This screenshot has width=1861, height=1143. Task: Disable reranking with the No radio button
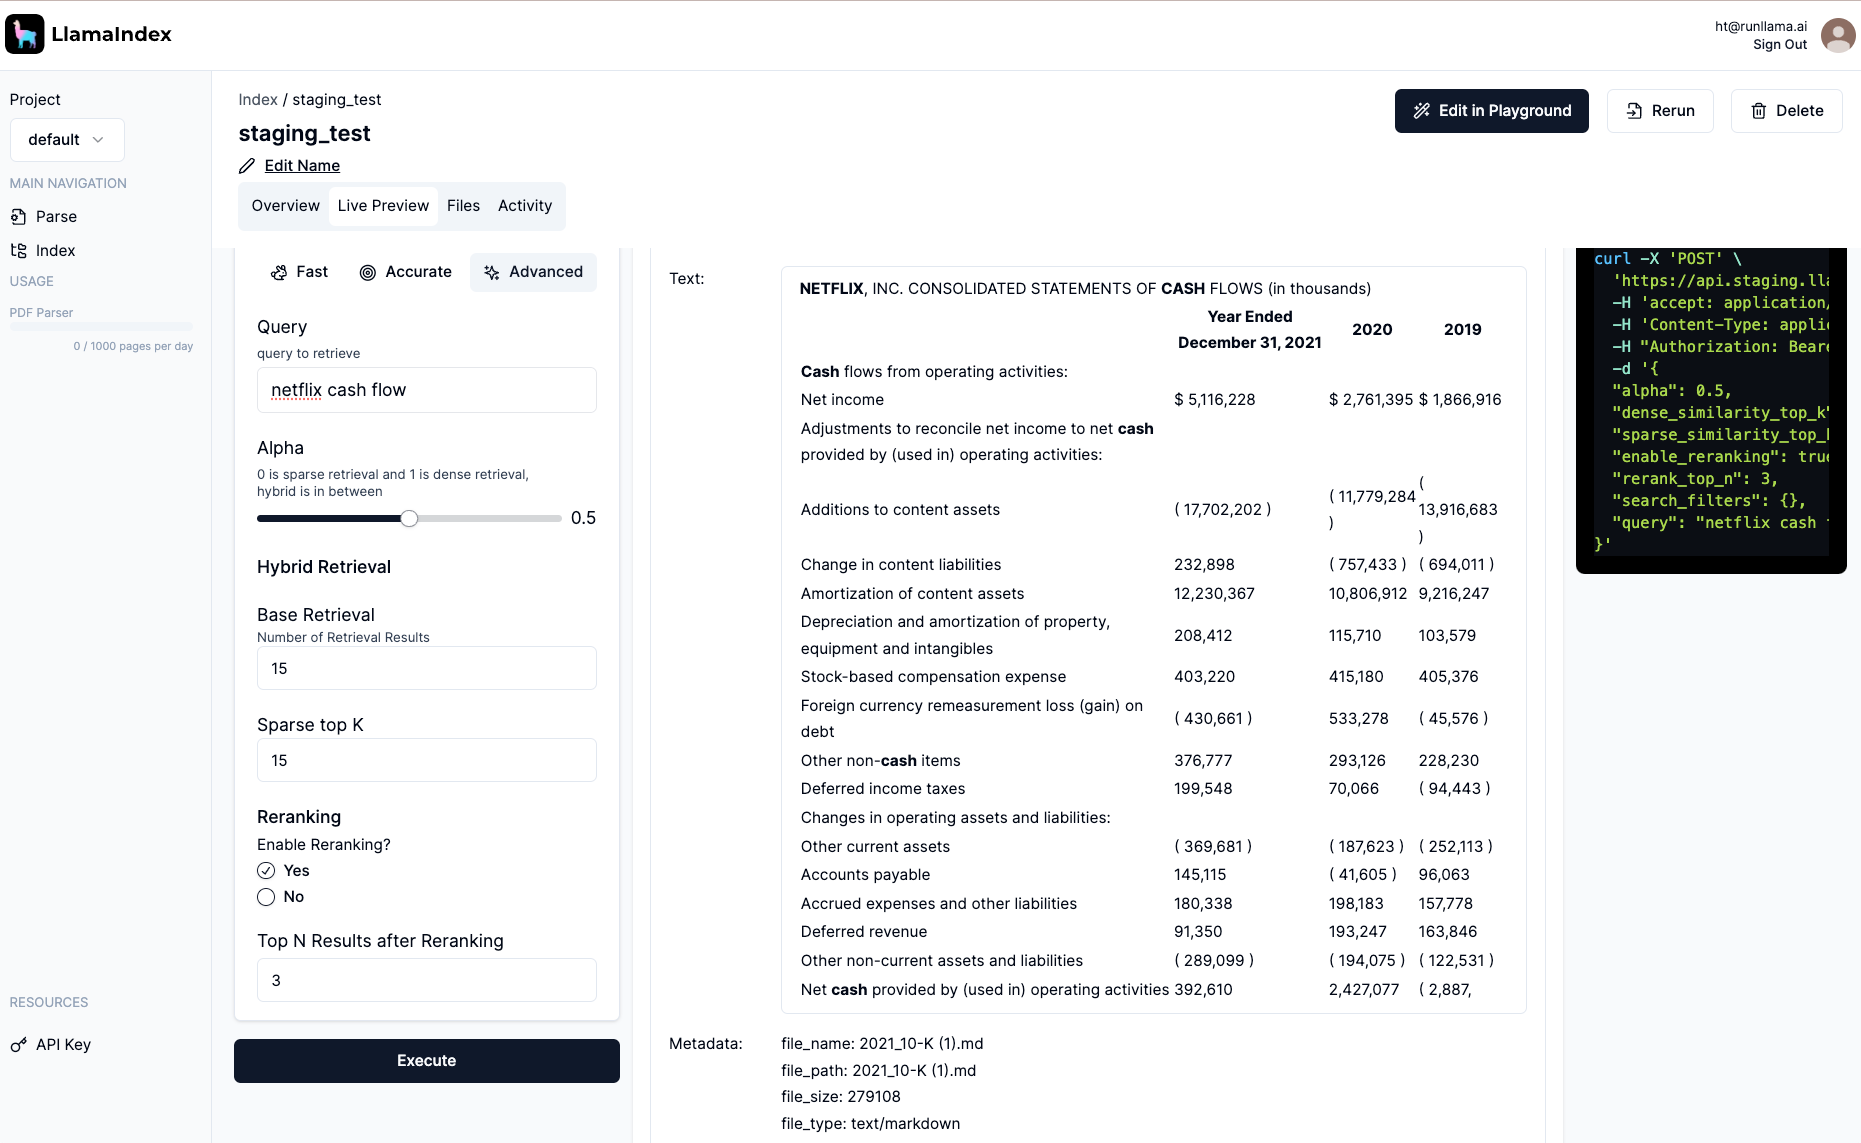pyautogui.click(x=266, y=897)
